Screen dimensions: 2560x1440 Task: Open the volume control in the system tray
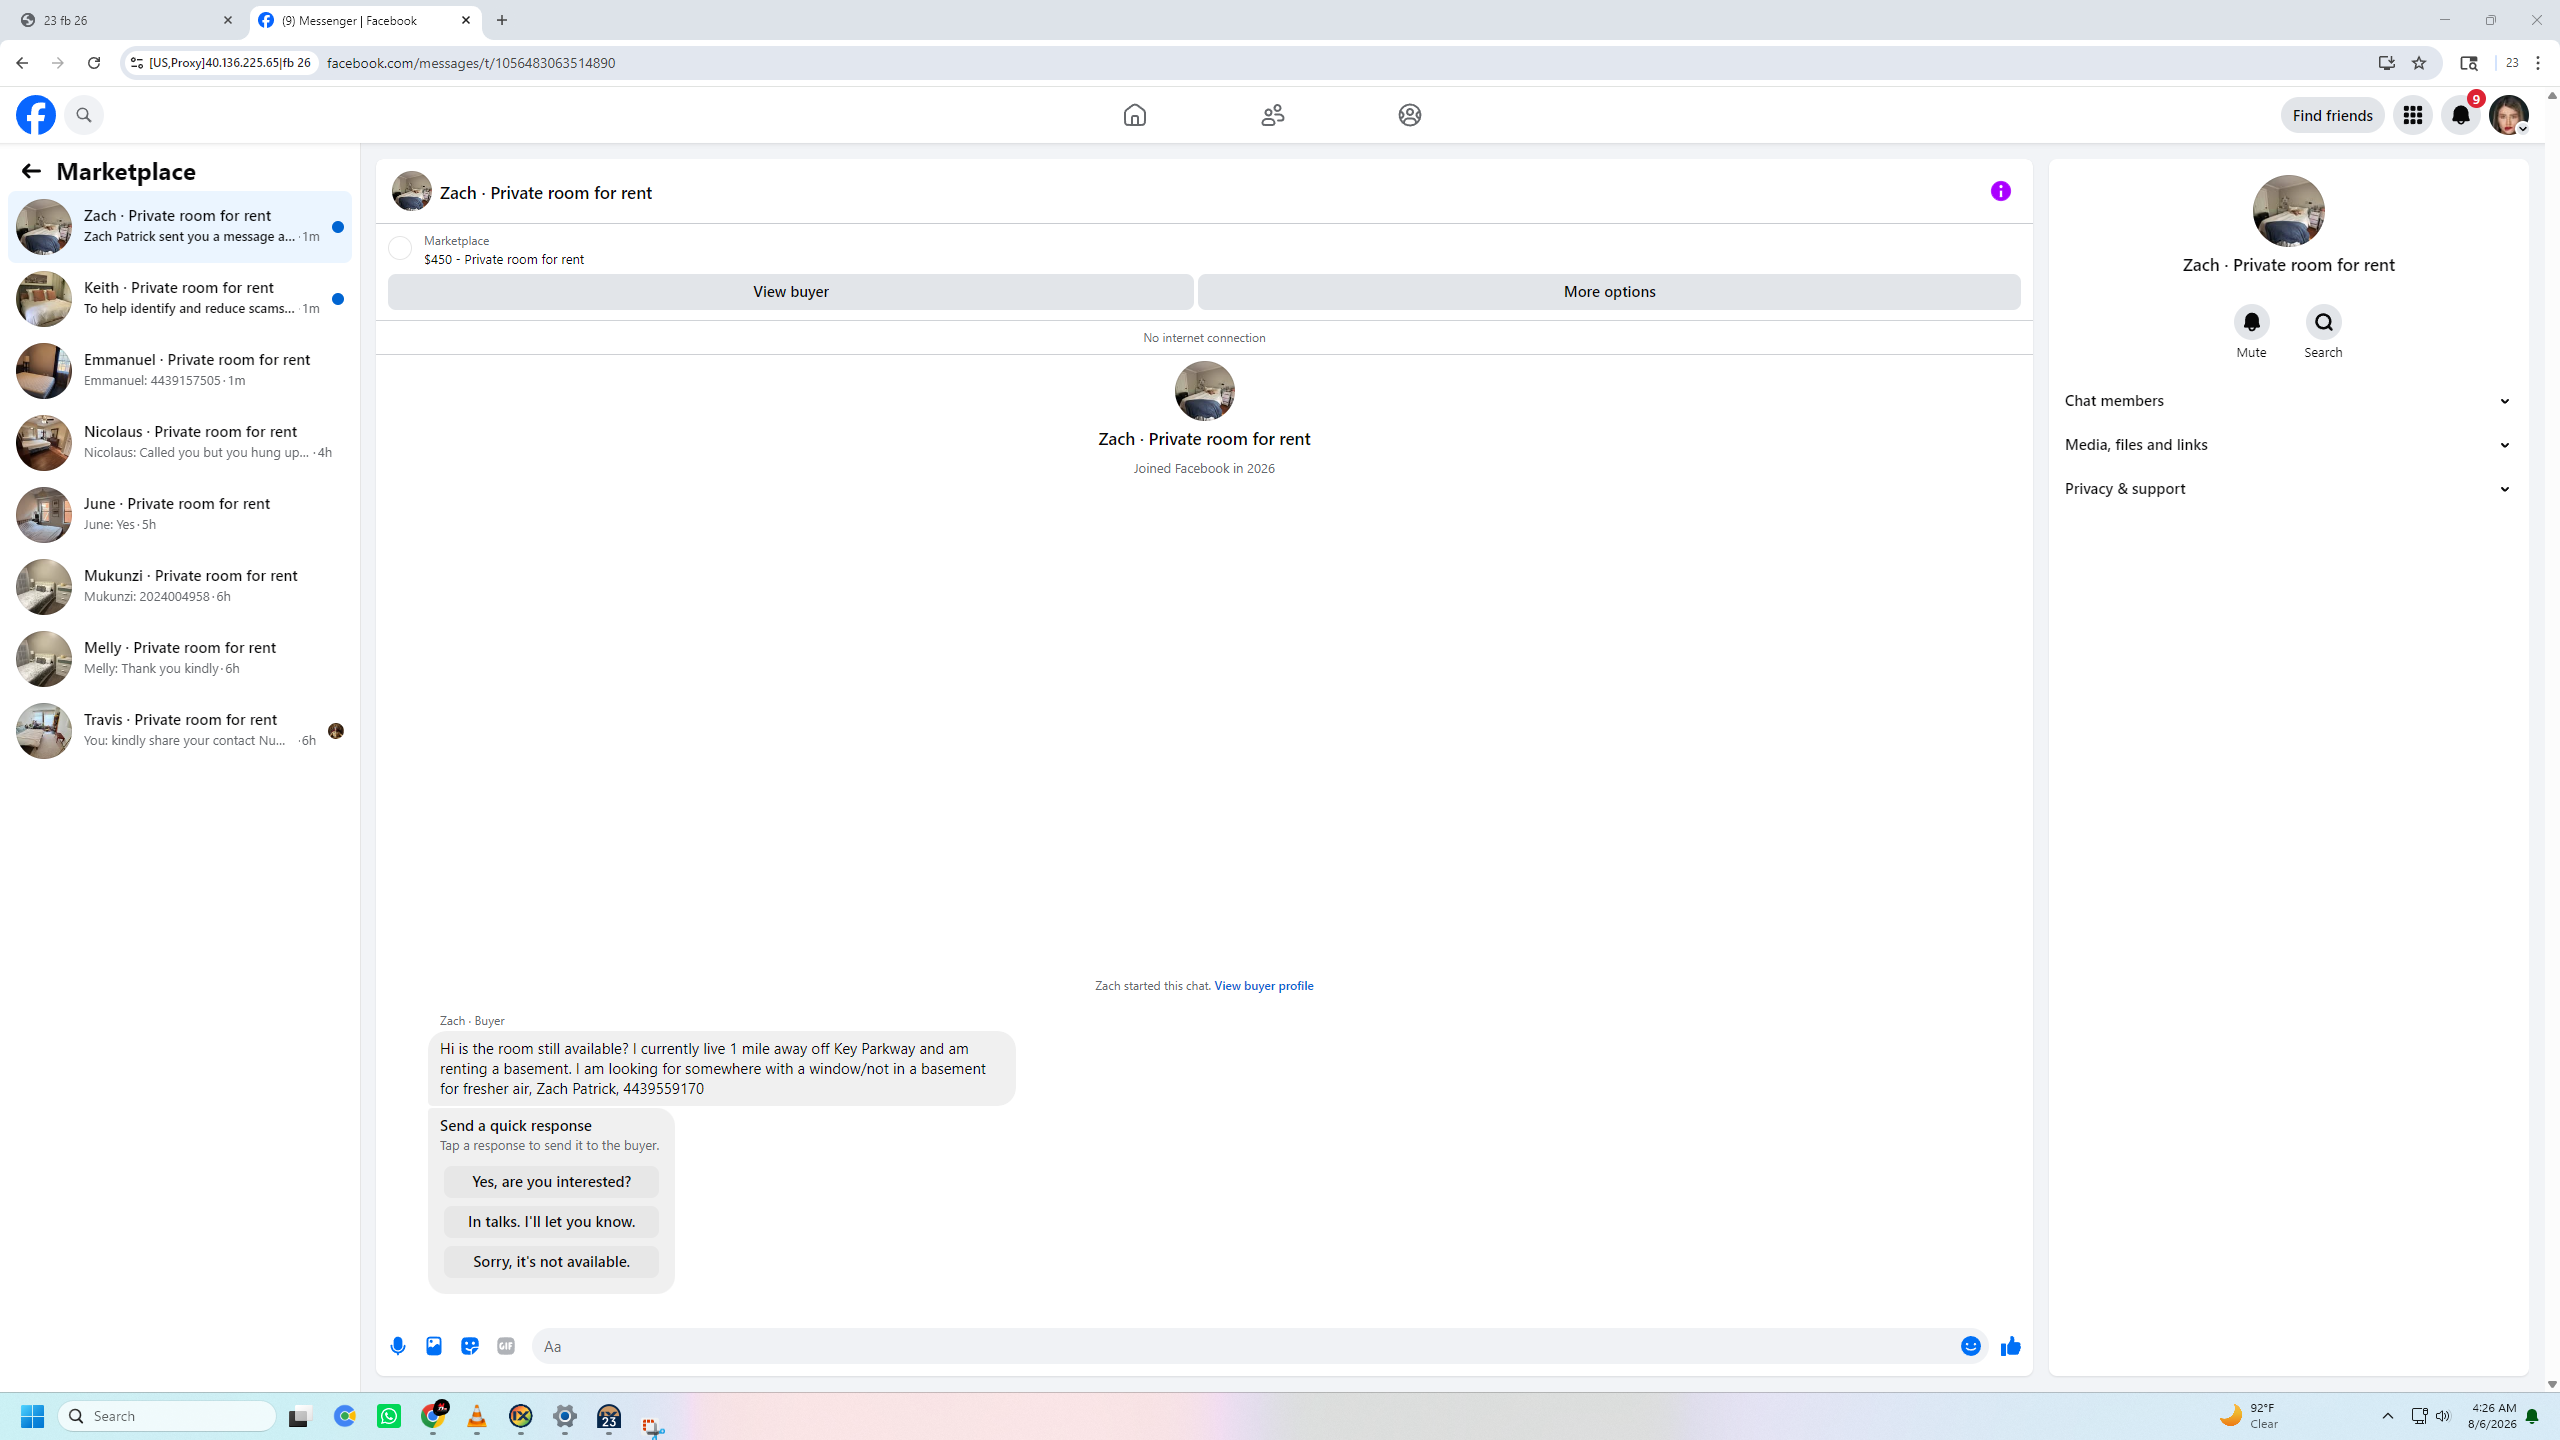[2443, 1416]
